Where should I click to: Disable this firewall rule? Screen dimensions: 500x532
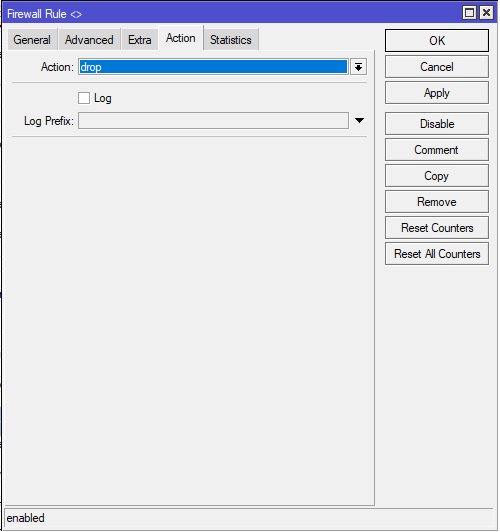[437, 124]
